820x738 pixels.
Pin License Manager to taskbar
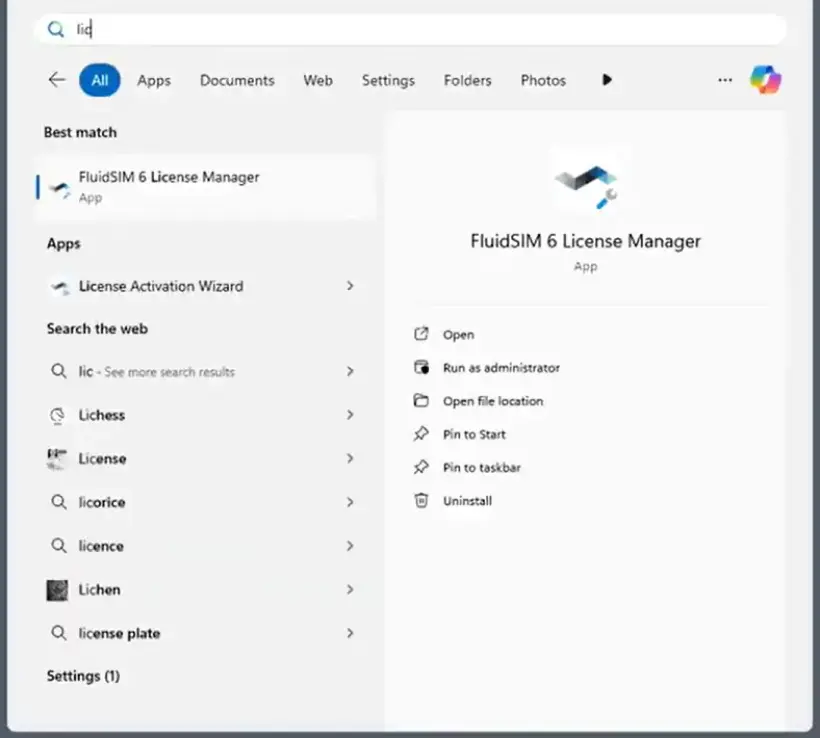click(x=482, y=468)
